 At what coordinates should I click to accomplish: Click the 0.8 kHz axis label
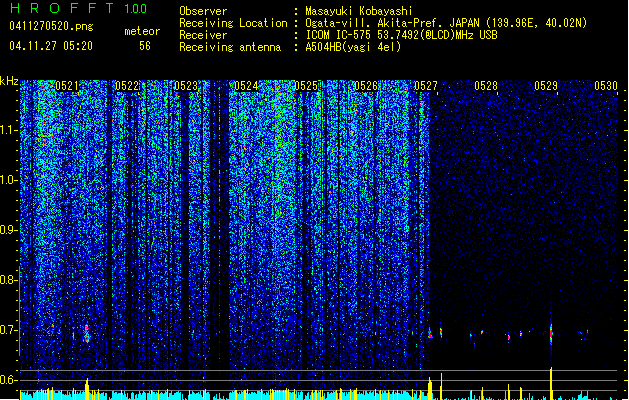8,280
